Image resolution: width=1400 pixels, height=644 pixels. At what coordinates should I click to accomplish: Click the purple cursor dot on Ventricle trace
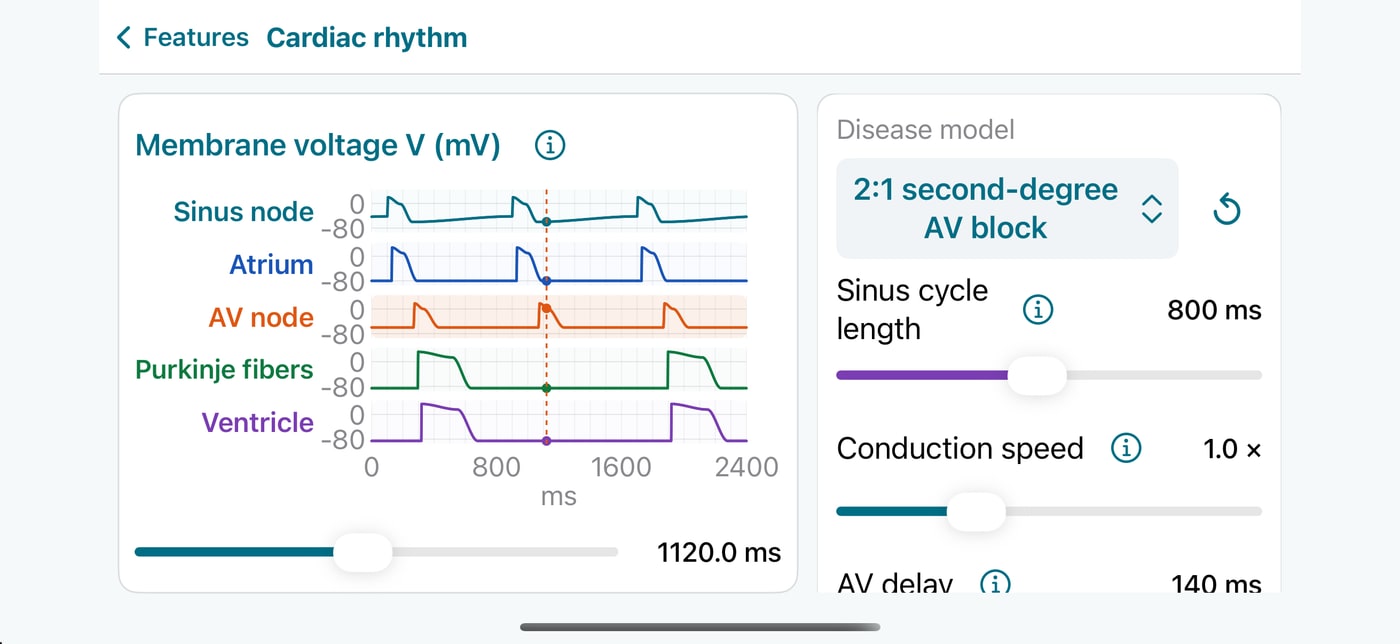pos(546,440)
